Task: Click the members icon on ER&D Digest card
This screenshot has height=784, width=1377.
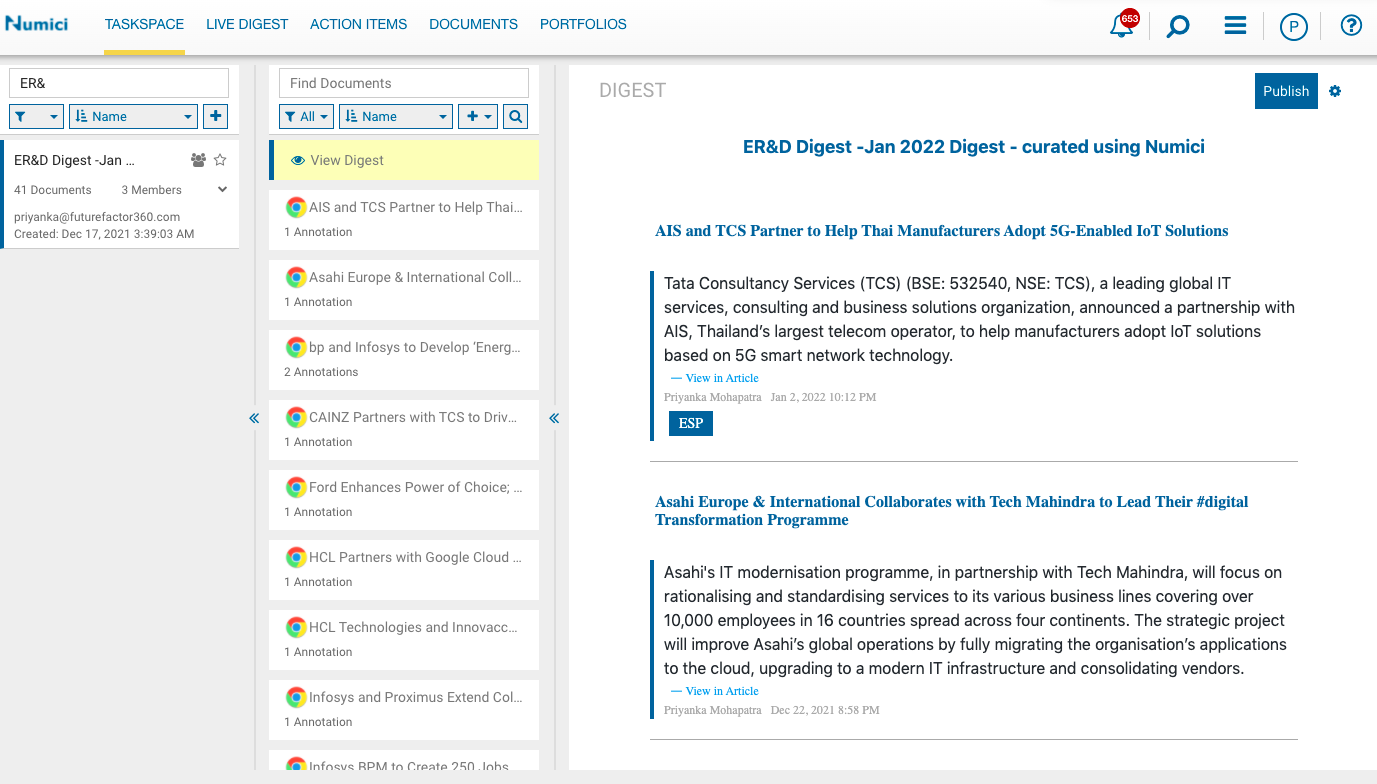Action: (x=198, y=160)
